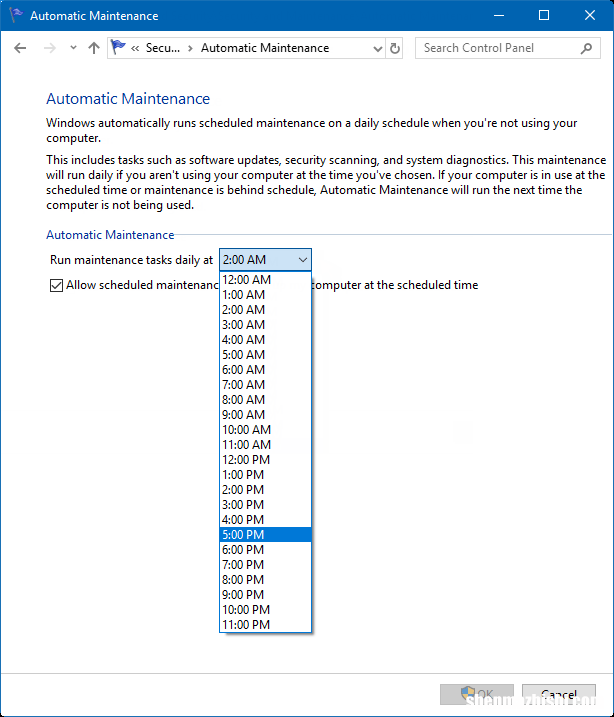Set time to 10:00 AM
The height and width of the screenshot is (717, 614).
(x=265, y=430)
